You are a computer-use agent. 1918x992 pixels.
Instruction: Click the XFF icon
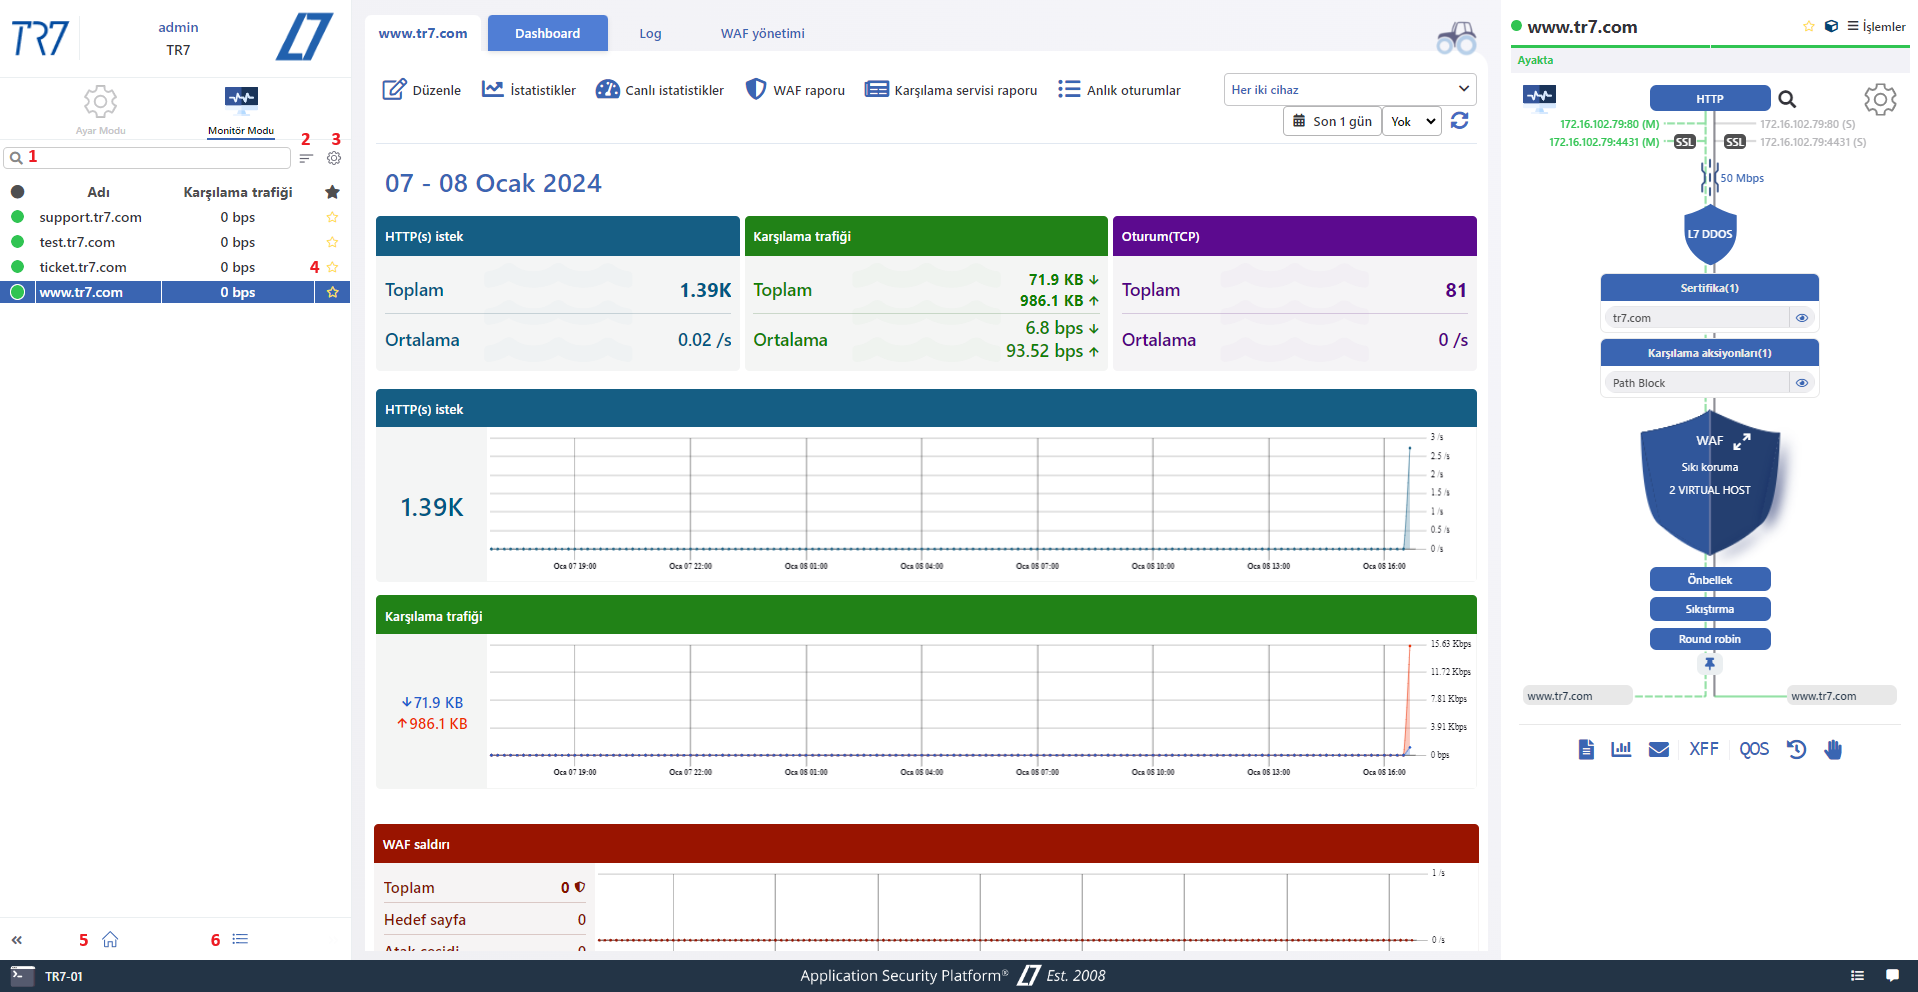pyautogui.click(x=1704, y=749)
